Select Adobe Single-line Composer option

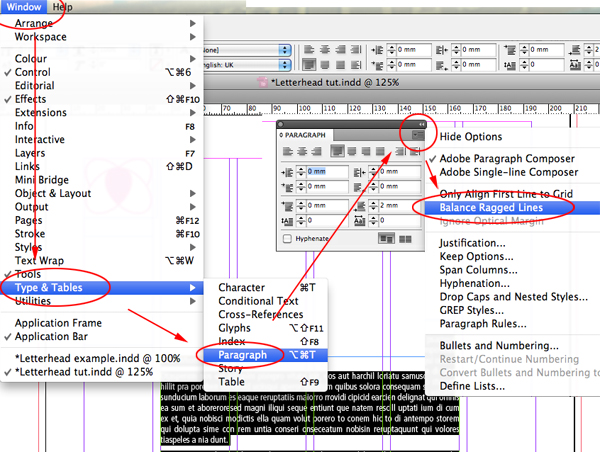click(x=512, y=172)
